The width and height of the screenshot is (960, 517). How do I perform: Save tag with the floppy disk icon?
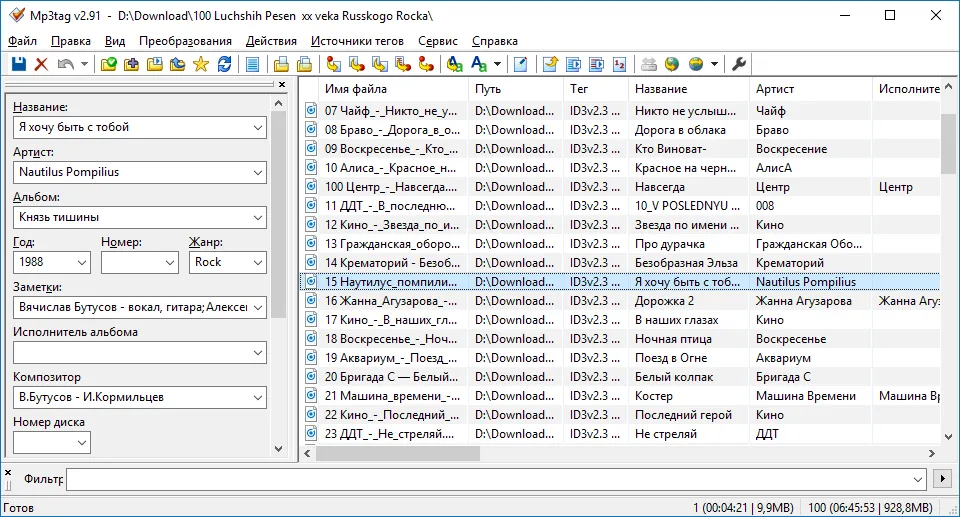tap(19, 64)
